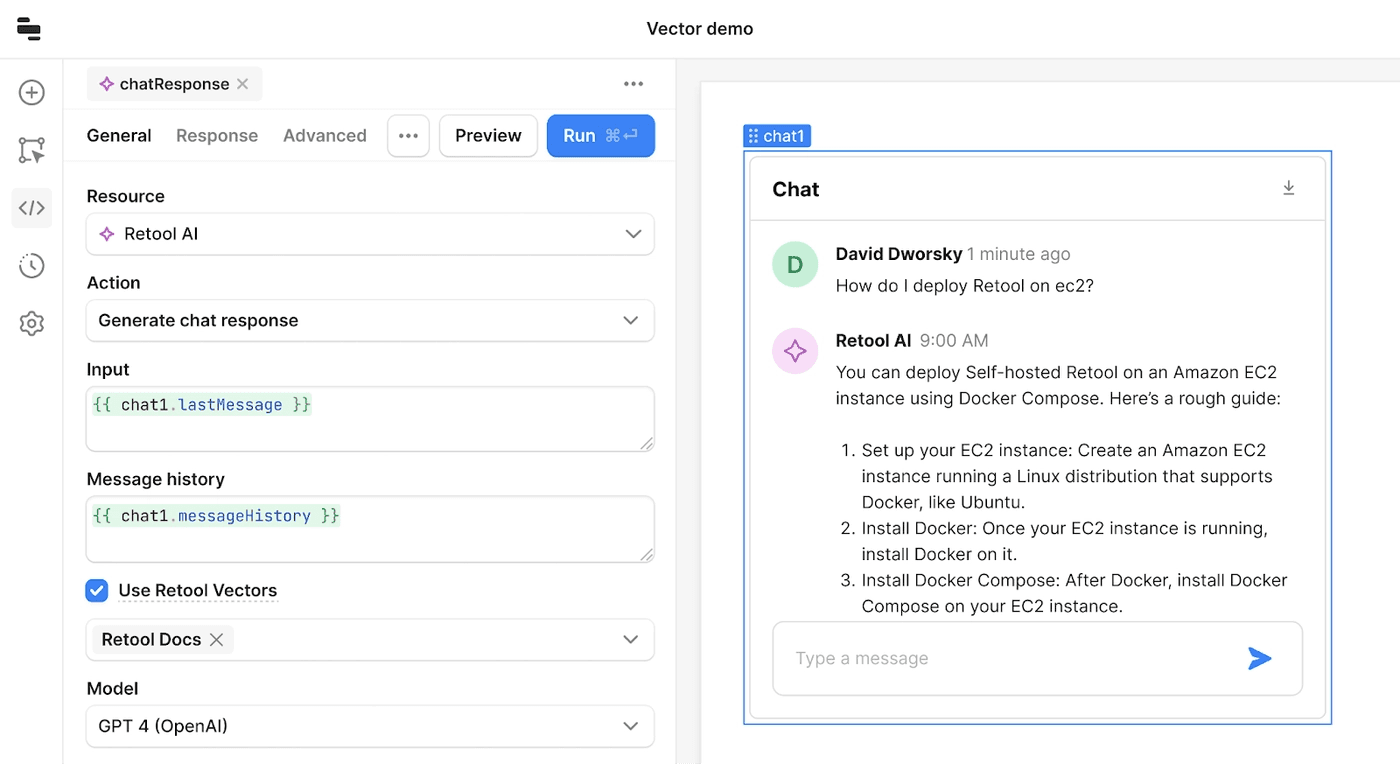The image size is (1400, 764).
Task: Open query run history from the sidebar clock icon
Action: [x=31, y=266]
